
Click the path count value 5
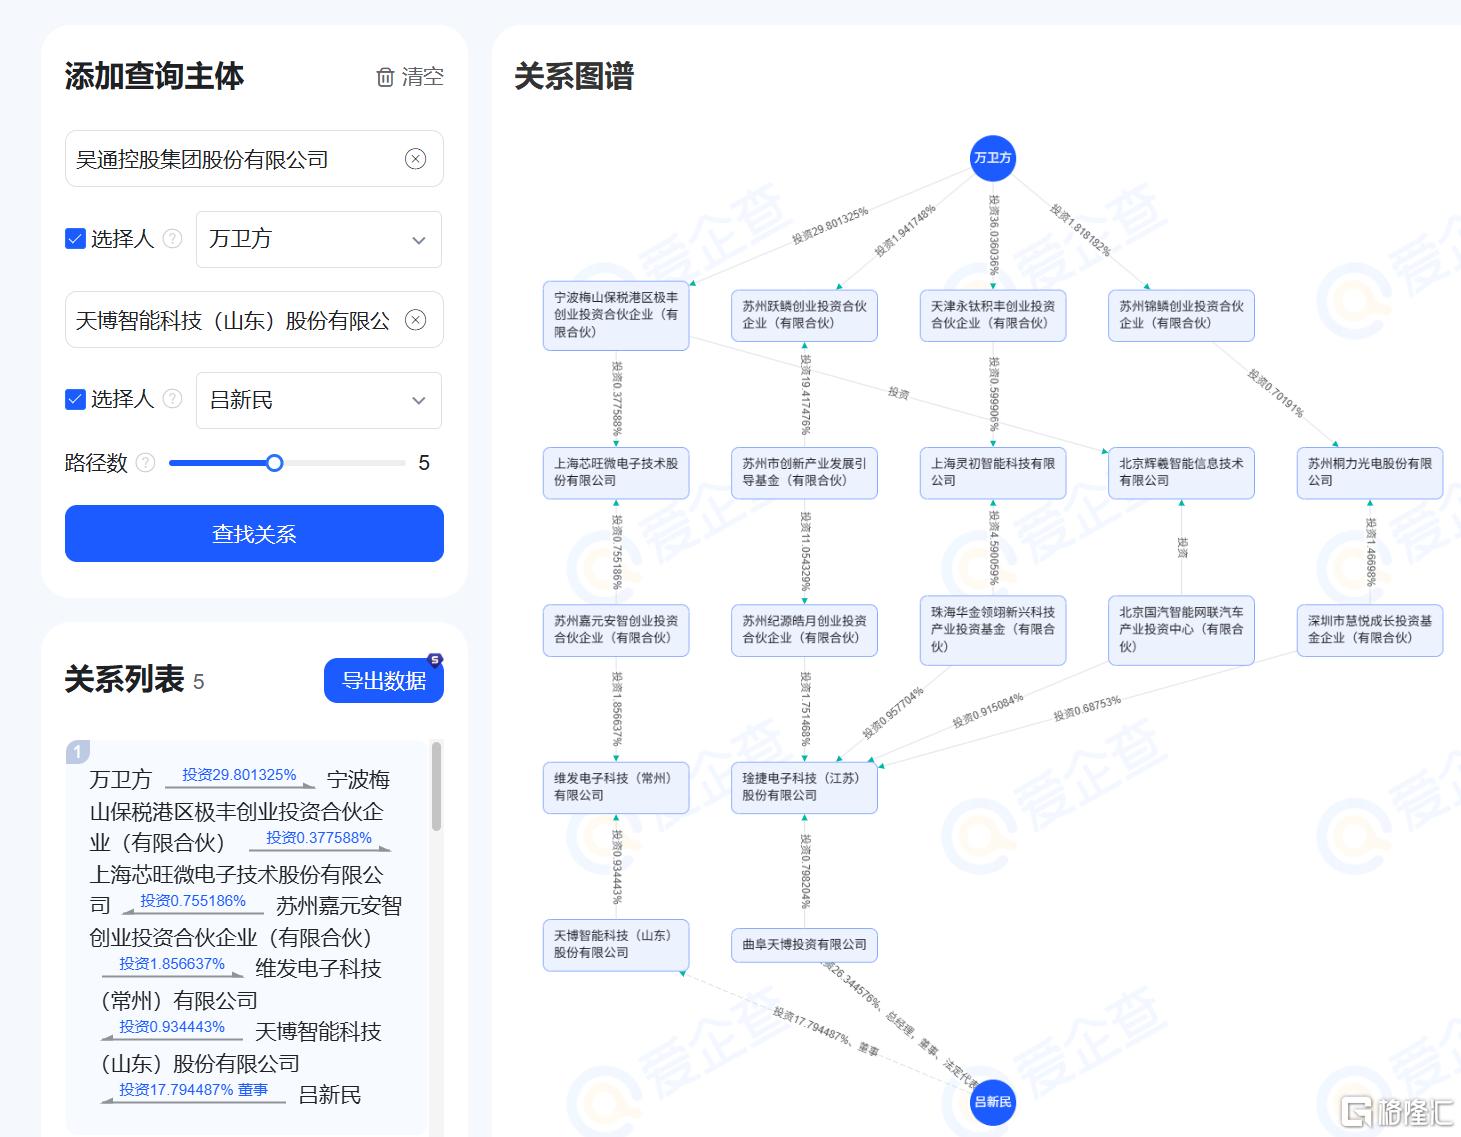coord(424,463)
